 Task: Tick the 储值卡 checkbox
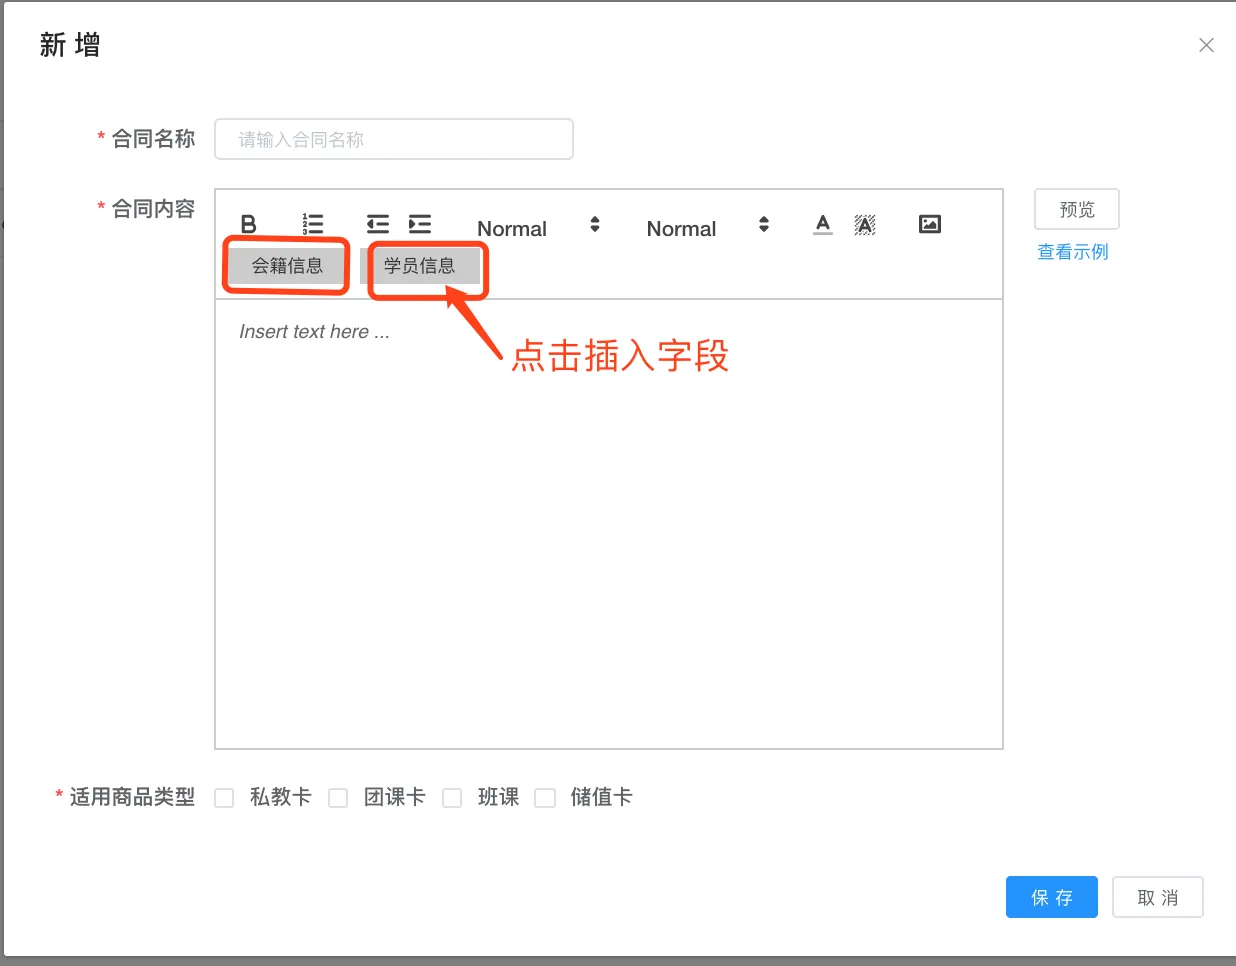(545, 798)
